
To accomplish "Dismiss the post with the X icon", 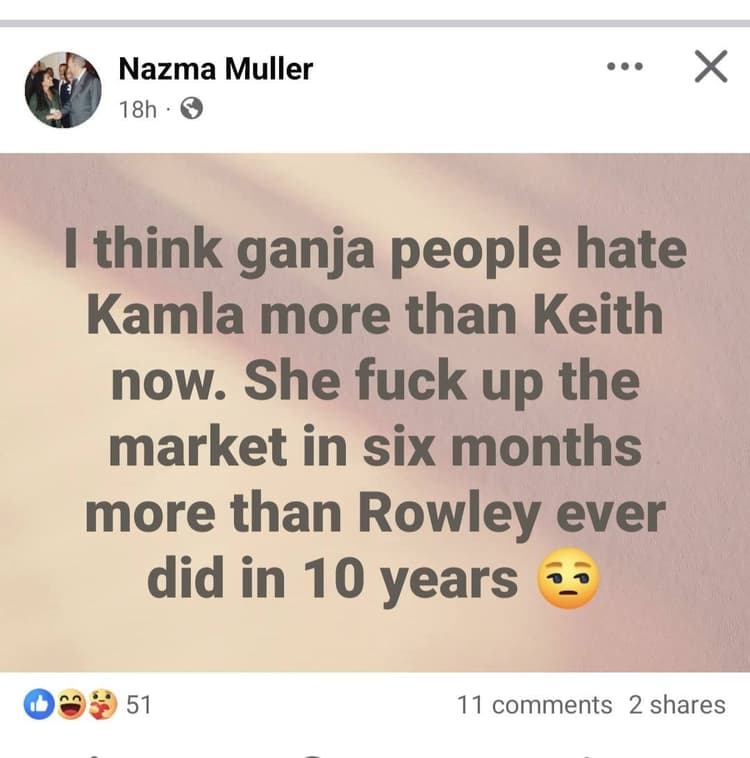I will (710, 68).
